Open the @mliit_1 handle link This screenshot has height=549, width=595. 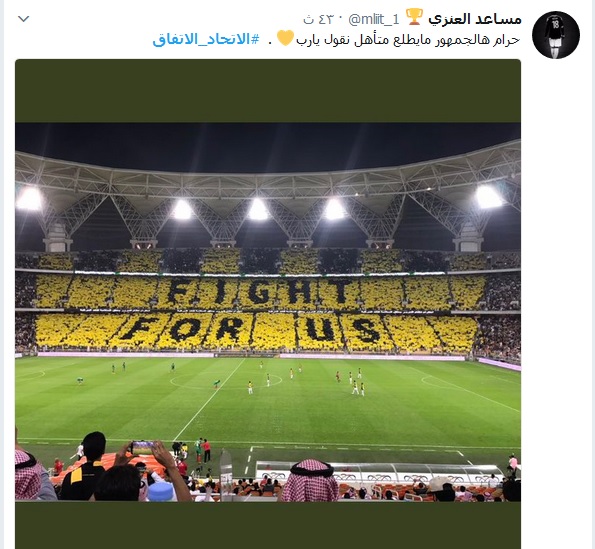tap(374, 19)
